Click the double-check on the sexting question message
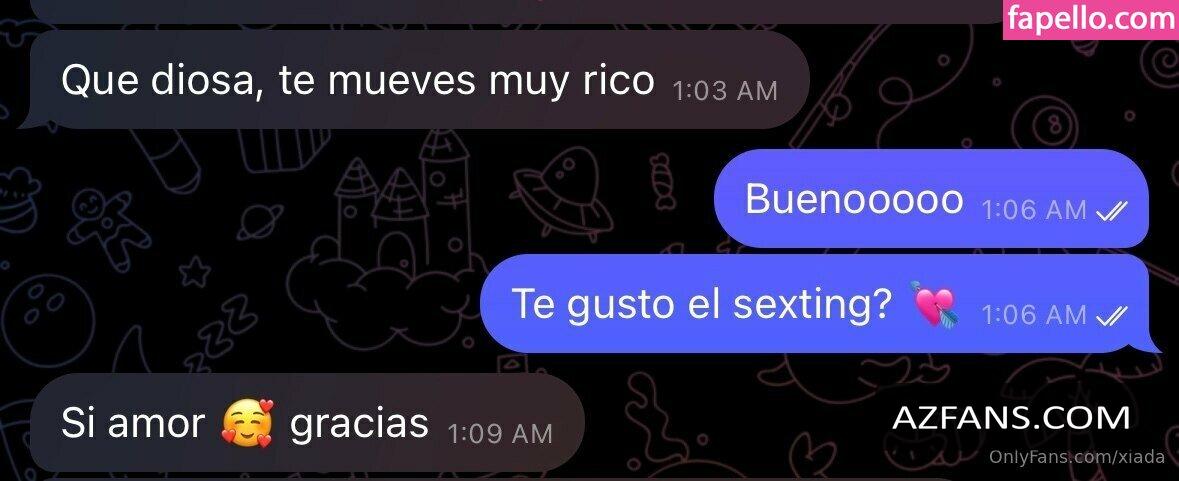The height and width of the screenshot is (481, 1179). [x=1111, y=317]
